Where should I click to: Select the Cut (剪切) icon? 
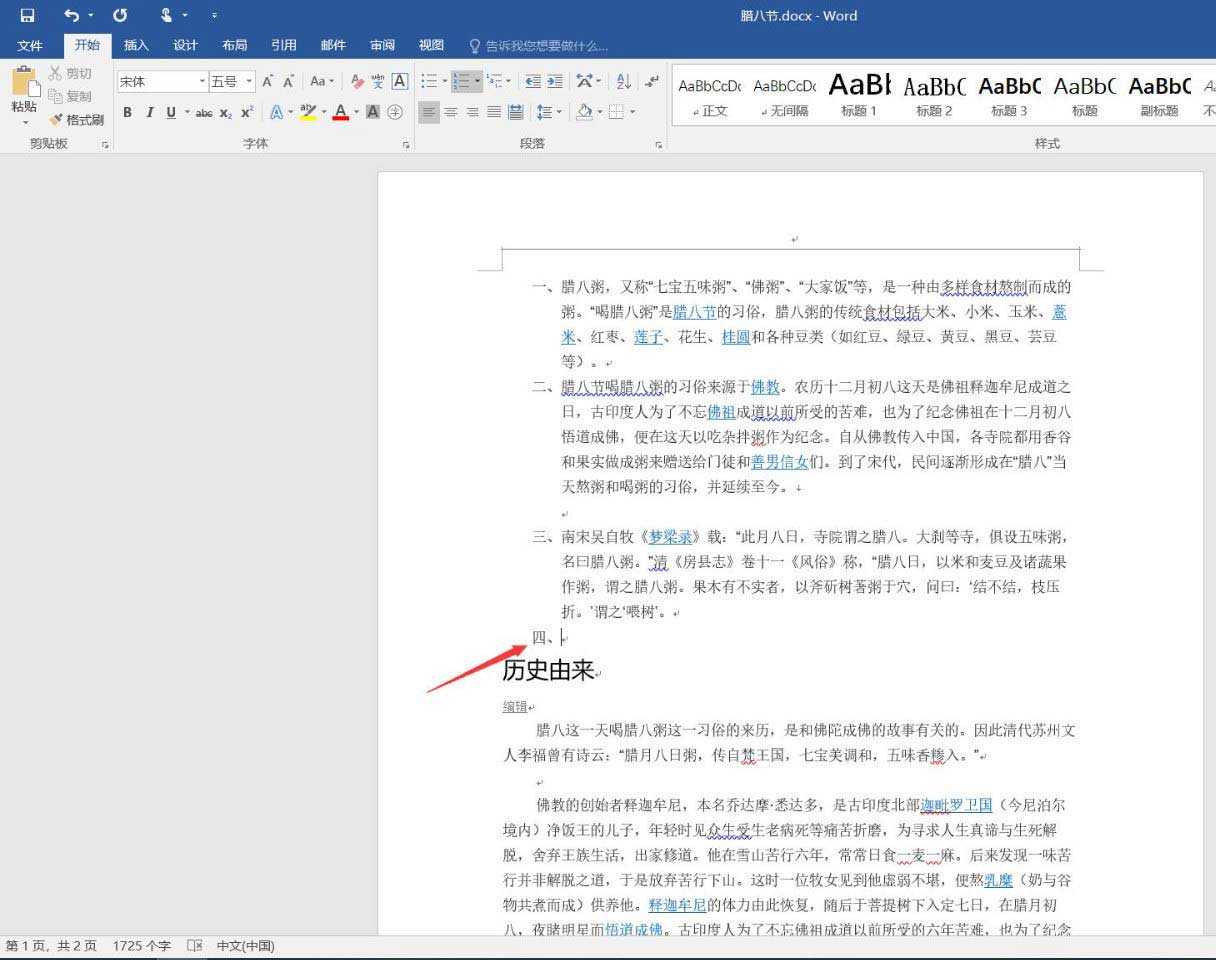(x=55, y=72)
